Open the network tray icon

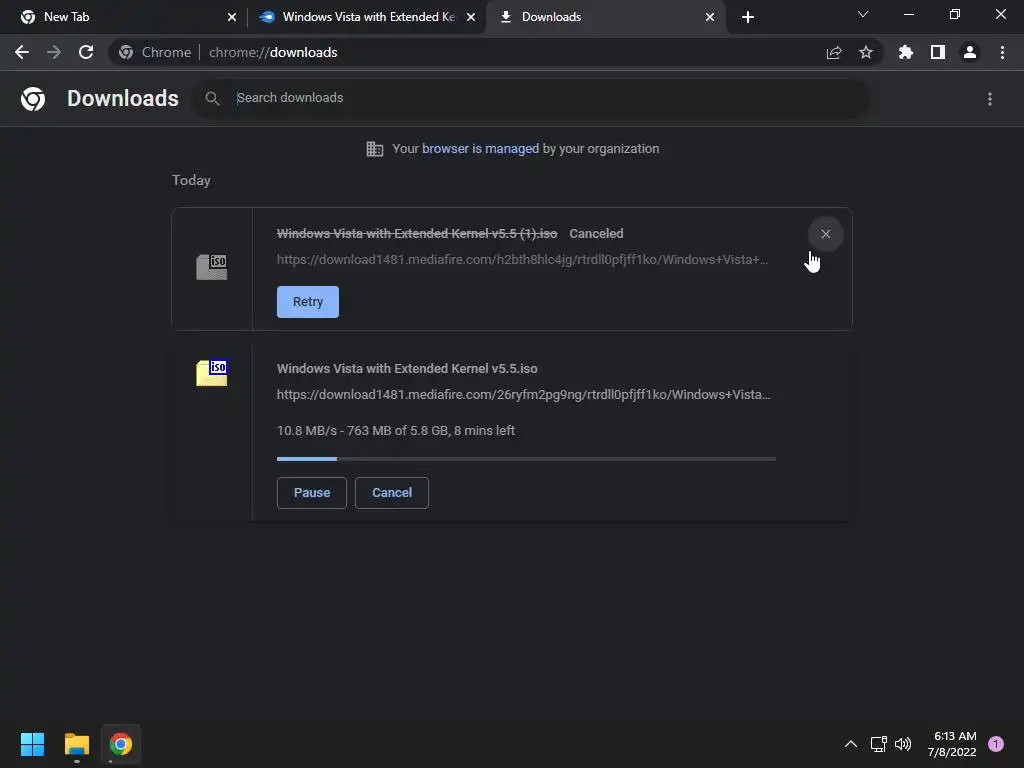pos(878,744)
